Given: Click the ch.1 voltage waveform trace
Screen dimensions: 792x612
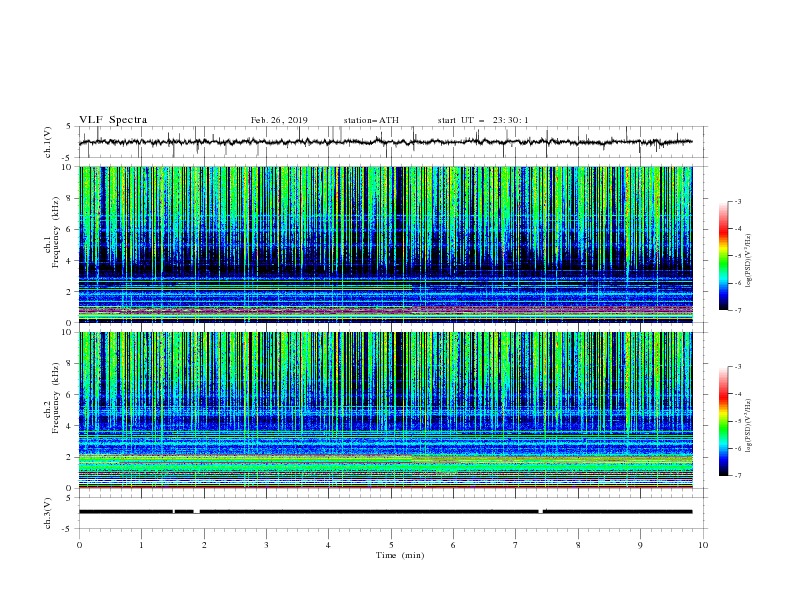Looking at the screenshot, I should coord(385,142).
